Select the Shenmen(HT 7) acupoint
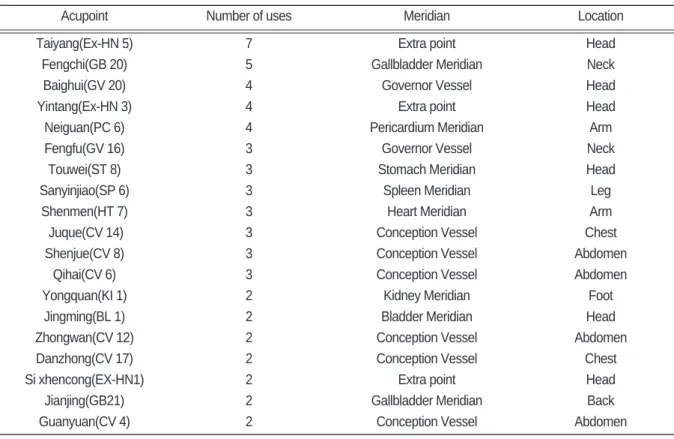 tap(84, 212)
